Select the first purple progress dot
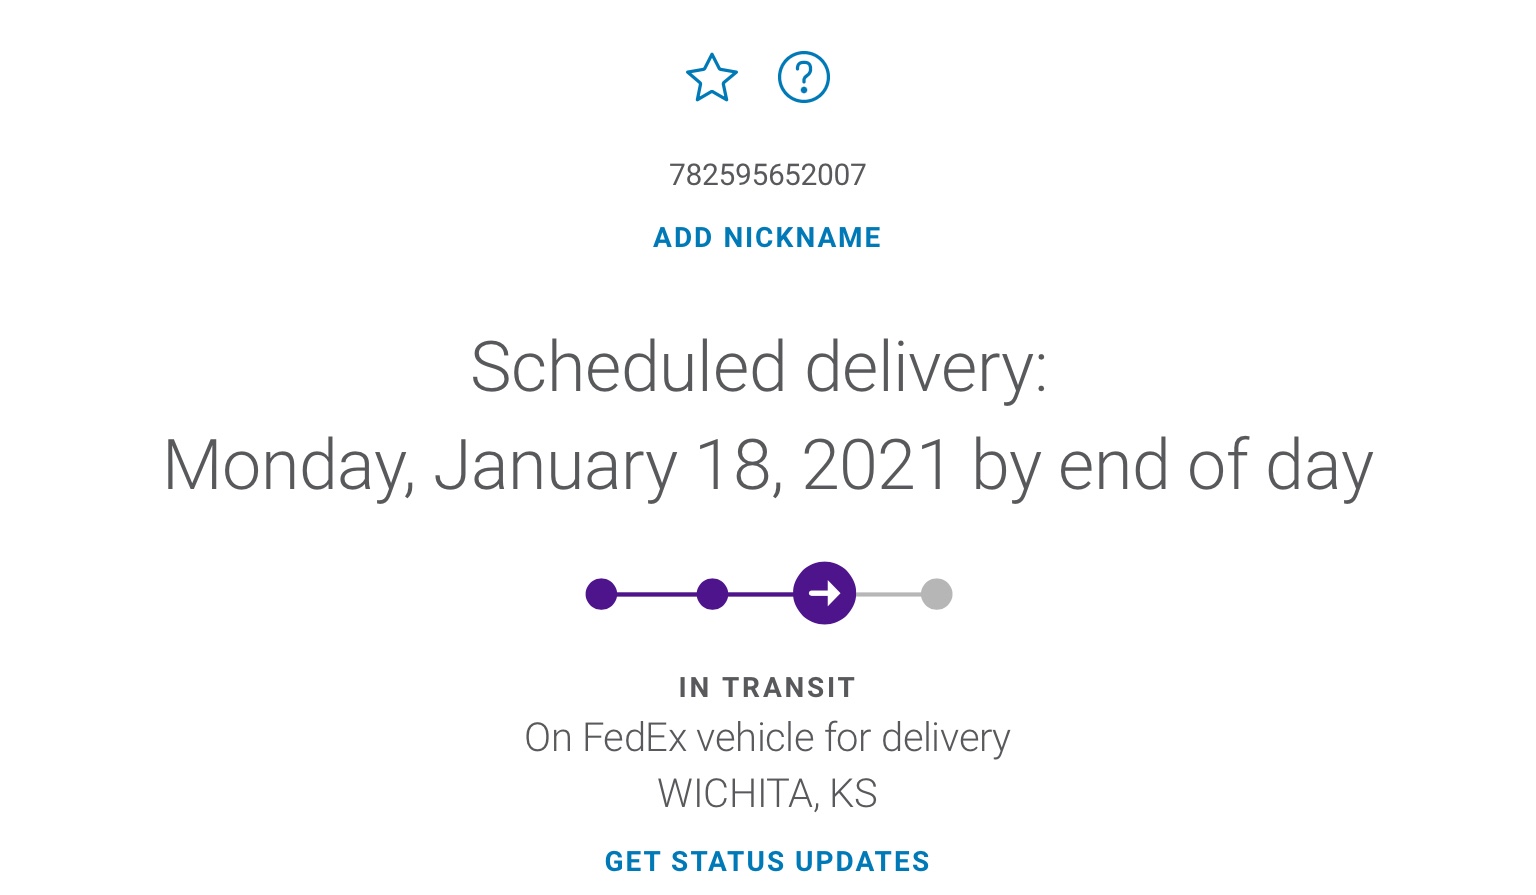Image resolution: width=1536 pixels, height=895 pixels. tap(601, 594)
